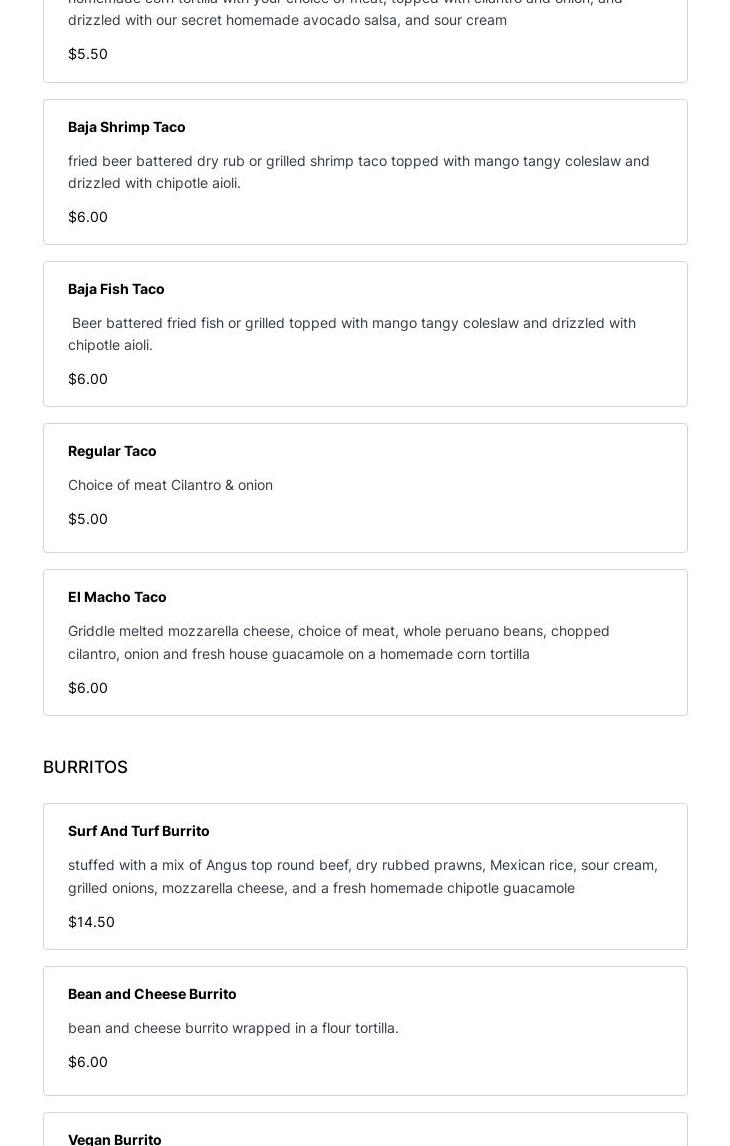Click the $5.00 Regular Taco price
The height and width of the screenshot is (1146, 730).
88,519
